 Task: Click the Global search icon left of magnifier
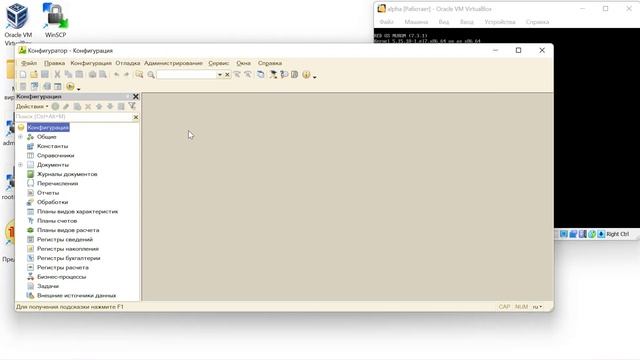[x=139, y=74]
